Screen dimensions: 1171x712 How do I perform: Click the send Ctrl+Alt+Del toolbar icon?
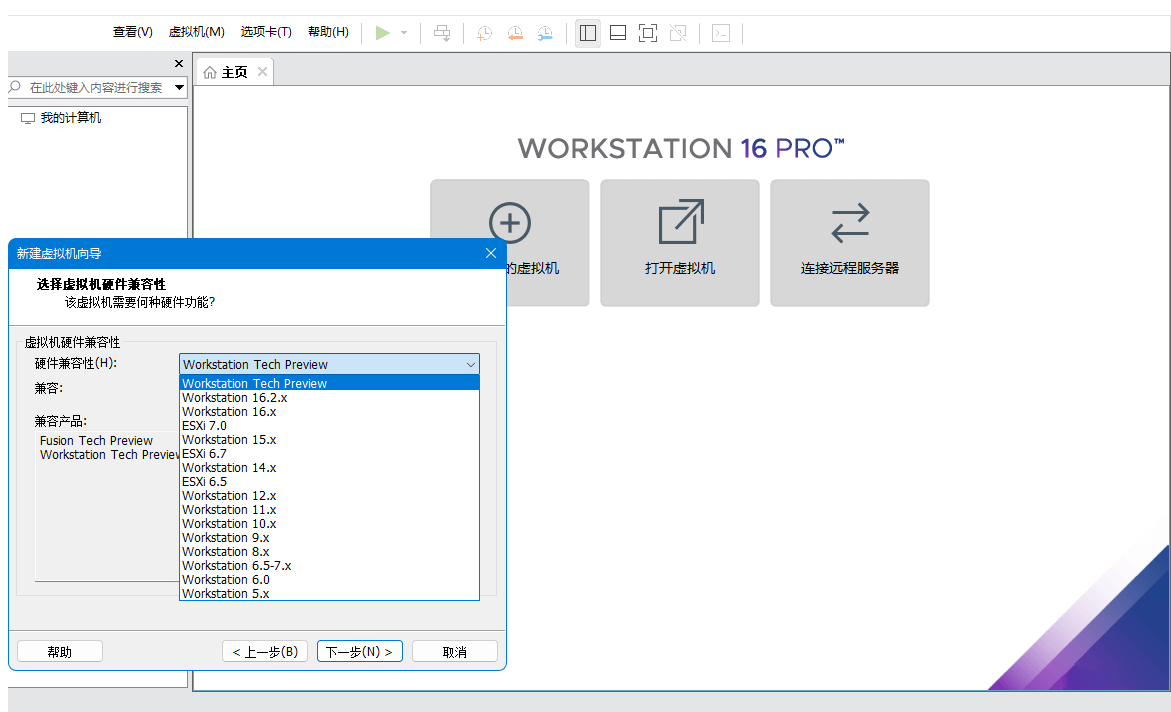point(442,33)
